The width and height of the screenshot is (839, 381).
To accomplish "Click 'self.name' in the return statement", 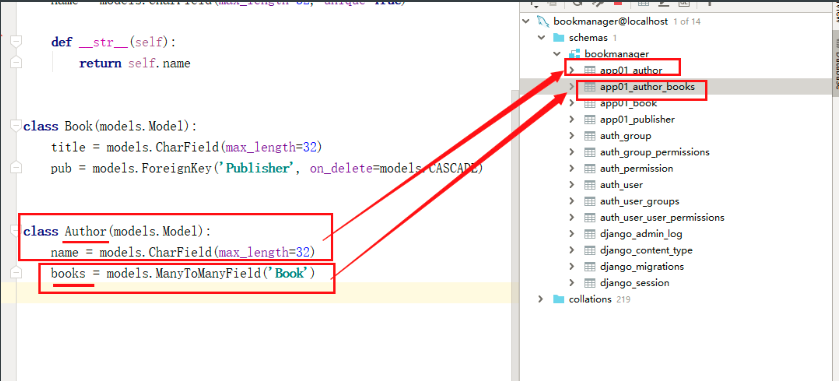I will pos(159,64).
